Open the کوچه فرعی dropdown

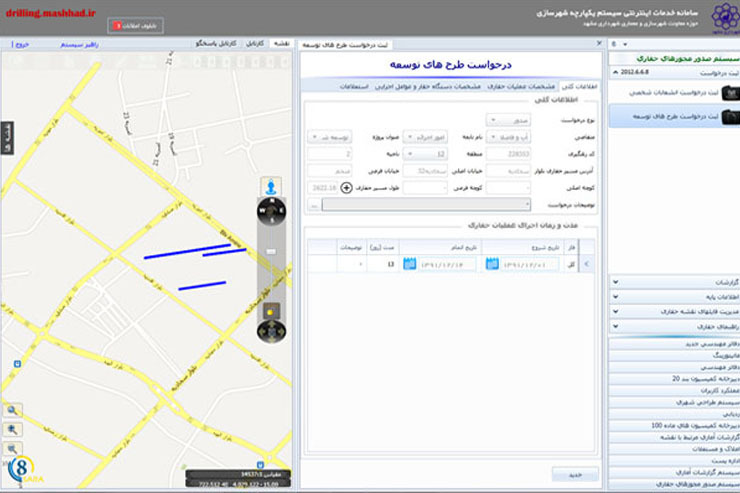(425, 188)
